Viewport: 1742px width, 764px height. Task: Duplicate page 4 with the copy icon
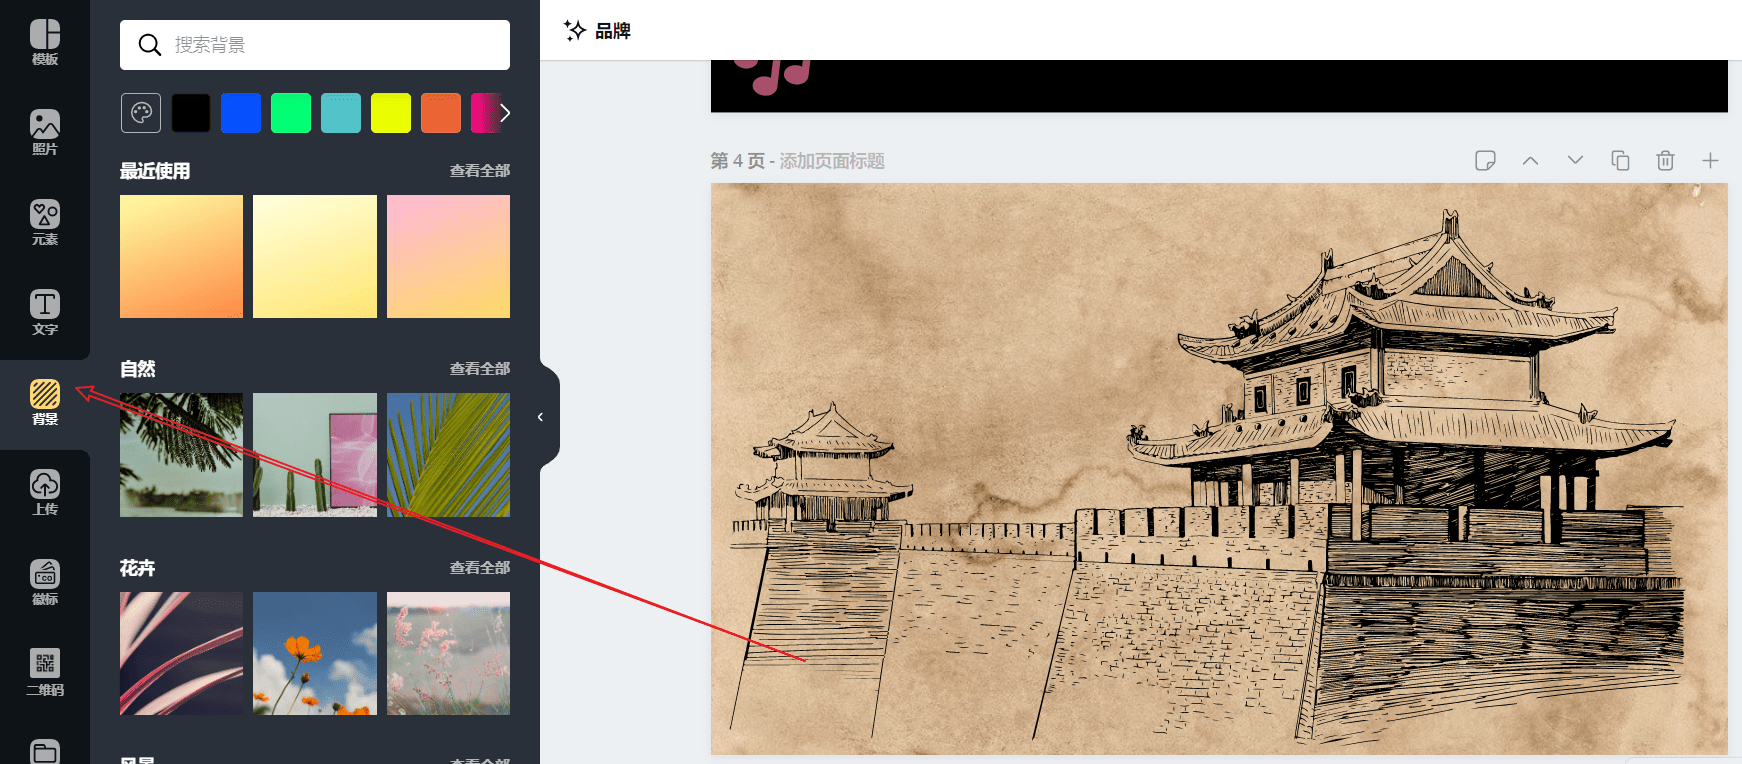point(1620,160)
